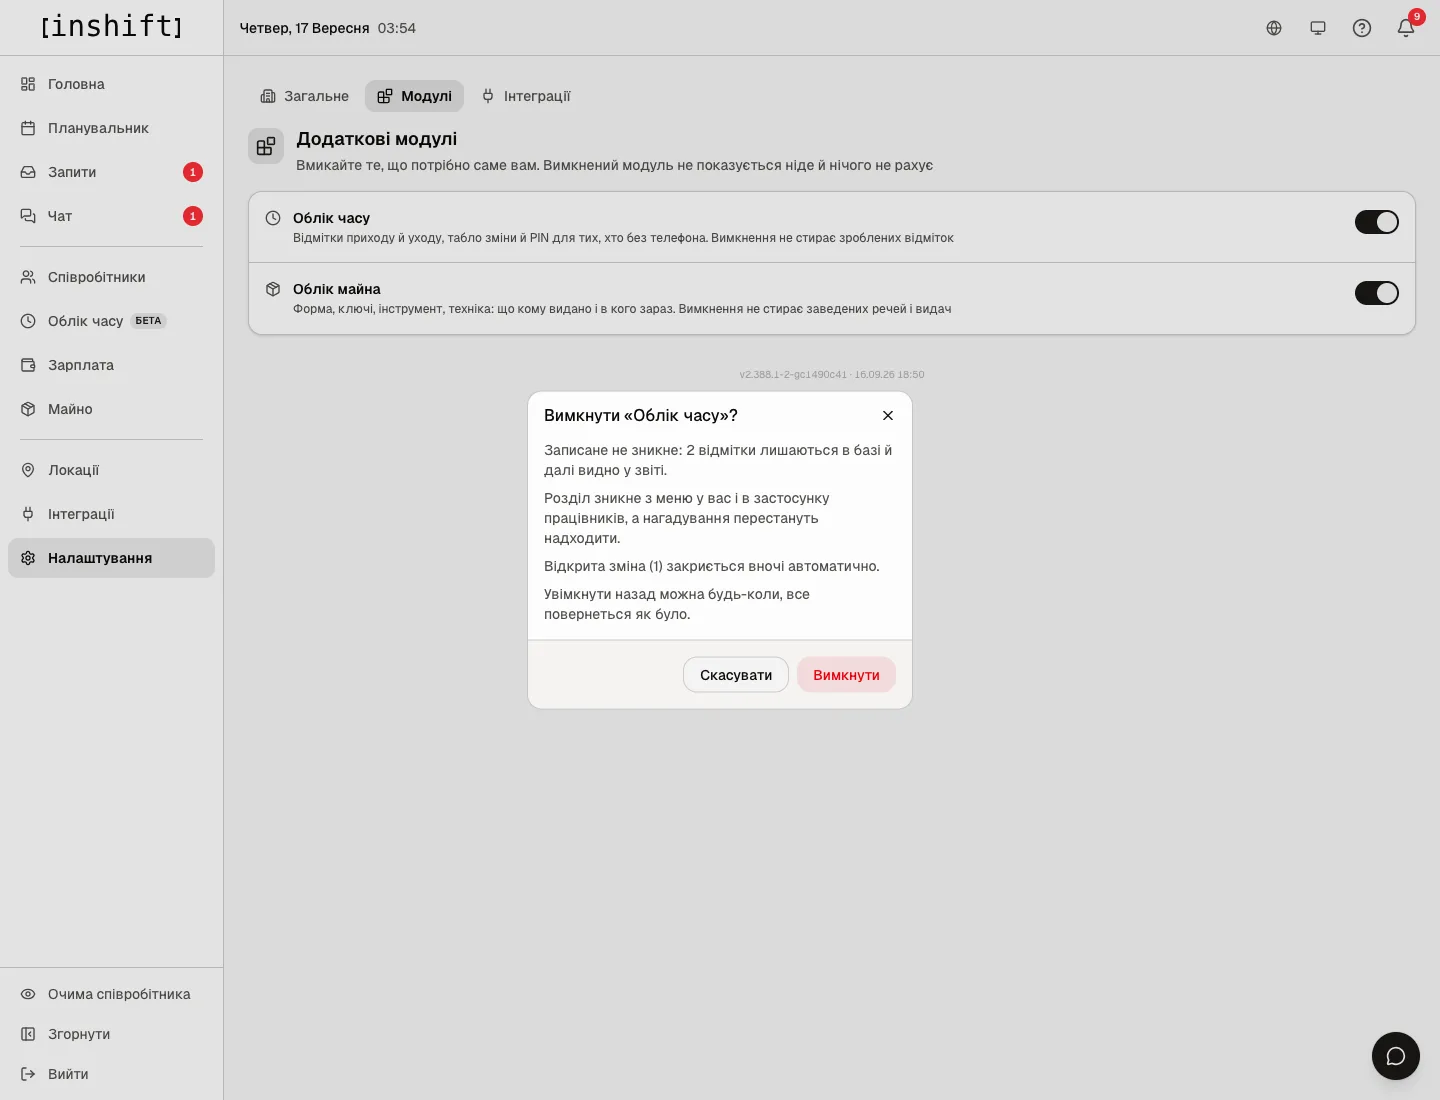Image resolution: width=1440 pixels, height=1100 pixels.
Task: Click the globe language icon in header
Action: [x=1274, y=28]
